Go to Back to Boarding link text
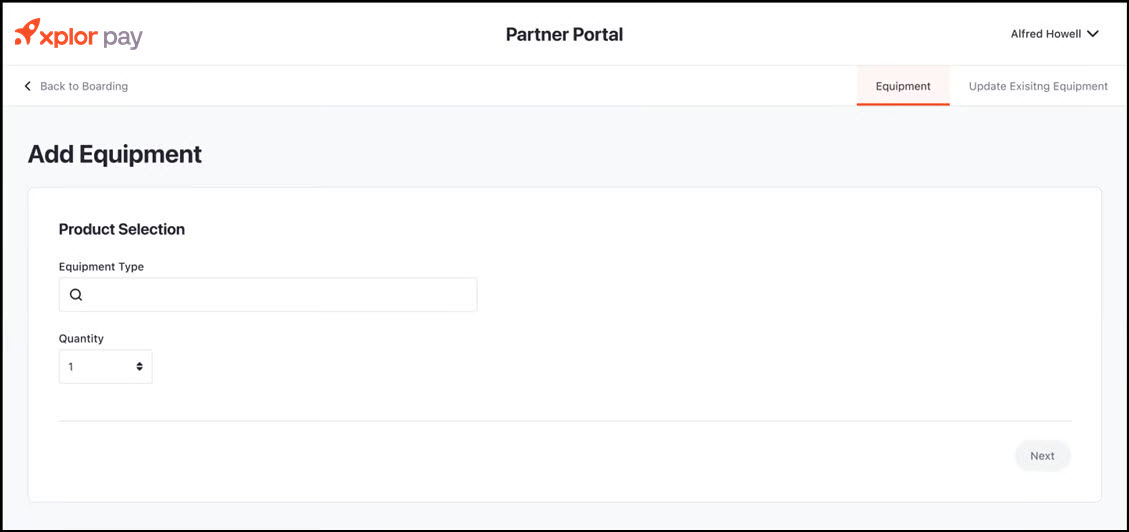 (84, 86)
